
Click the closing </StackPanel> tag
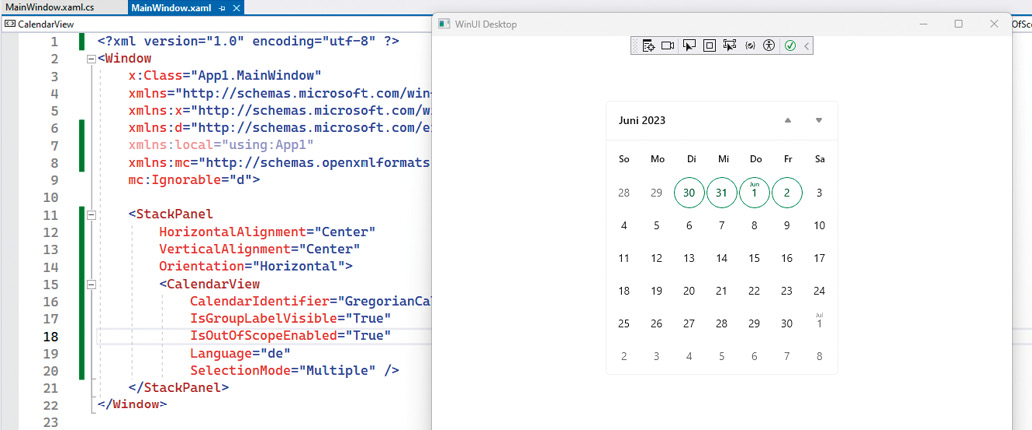(x=178, y=388)
